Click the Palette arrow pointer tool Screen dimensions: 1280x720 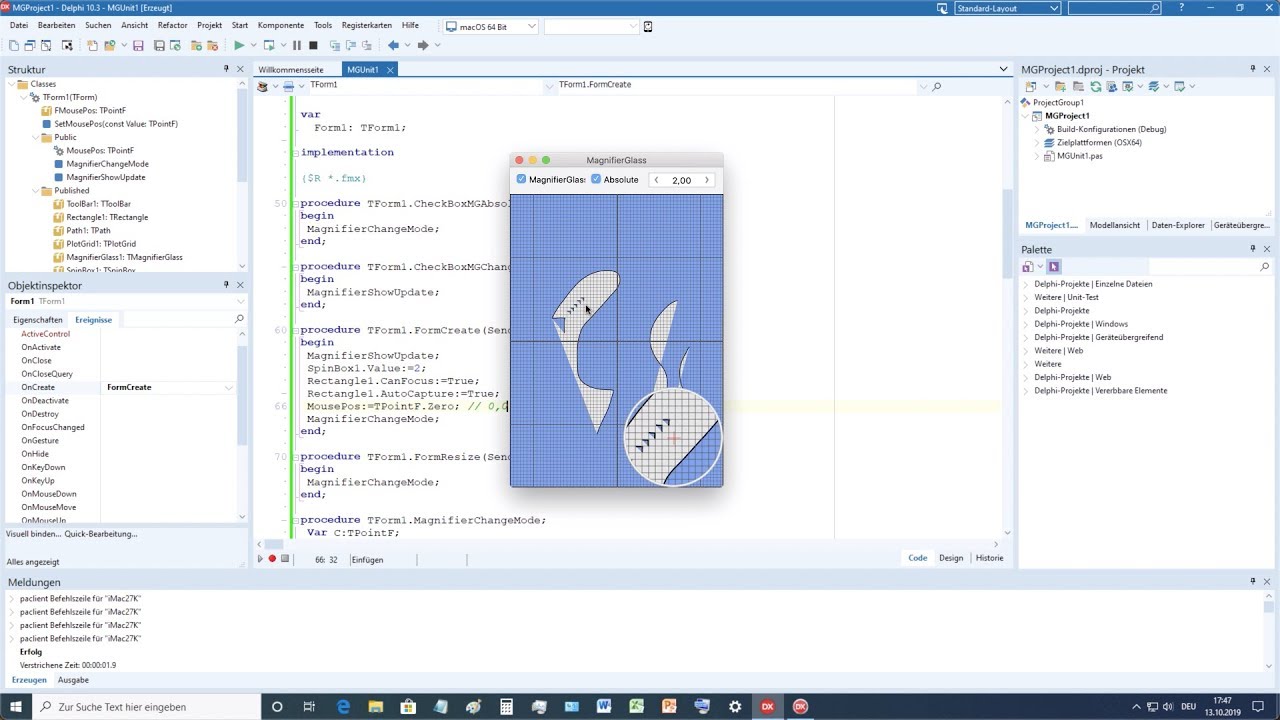pos(1054,267)
